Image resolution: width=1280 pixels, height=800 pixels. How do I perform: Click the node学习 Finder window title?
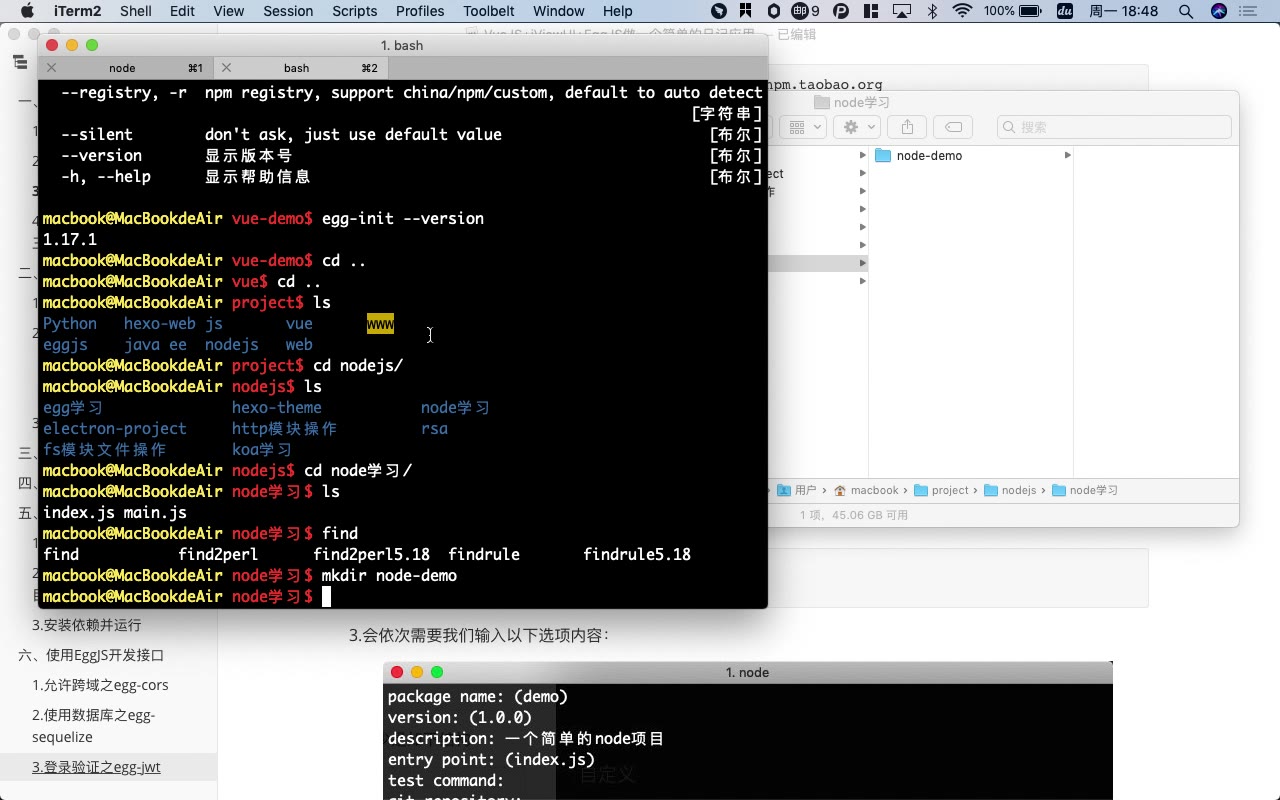click(x=852, y=102)
